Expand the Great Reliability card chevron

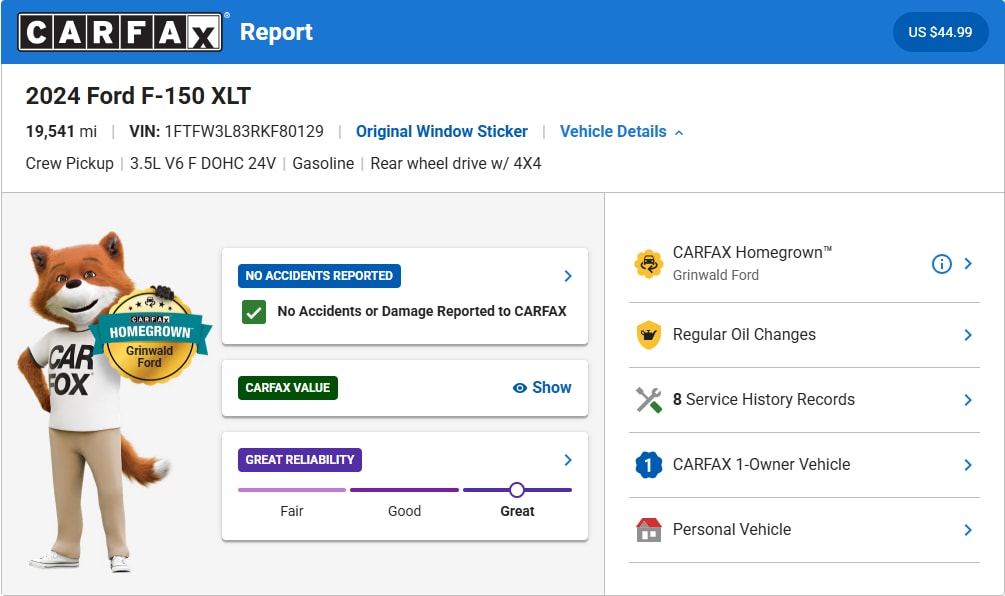(x=568, y=460)
